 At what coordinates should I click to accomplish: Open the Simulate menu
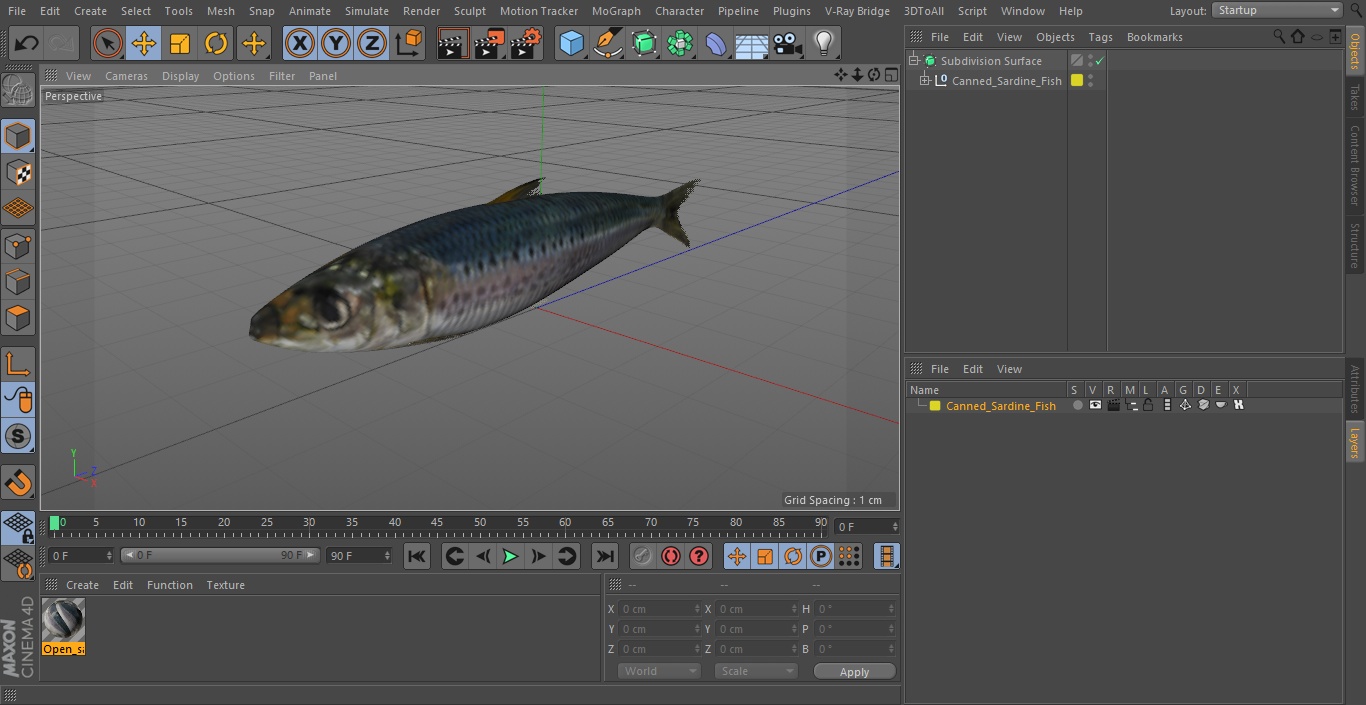[367, 11]
